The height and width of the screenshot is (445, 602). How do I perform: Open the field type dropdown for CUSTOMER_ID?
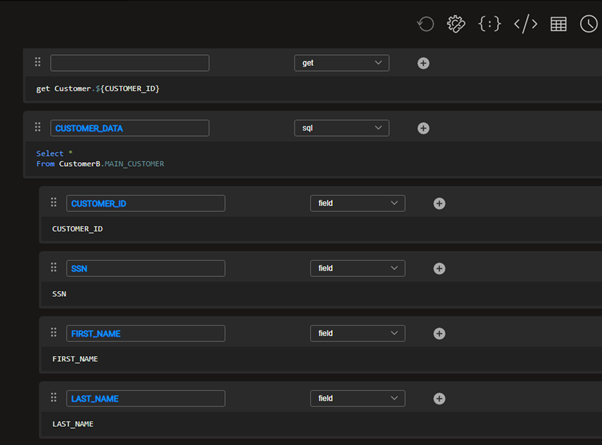tap(357, 203)
